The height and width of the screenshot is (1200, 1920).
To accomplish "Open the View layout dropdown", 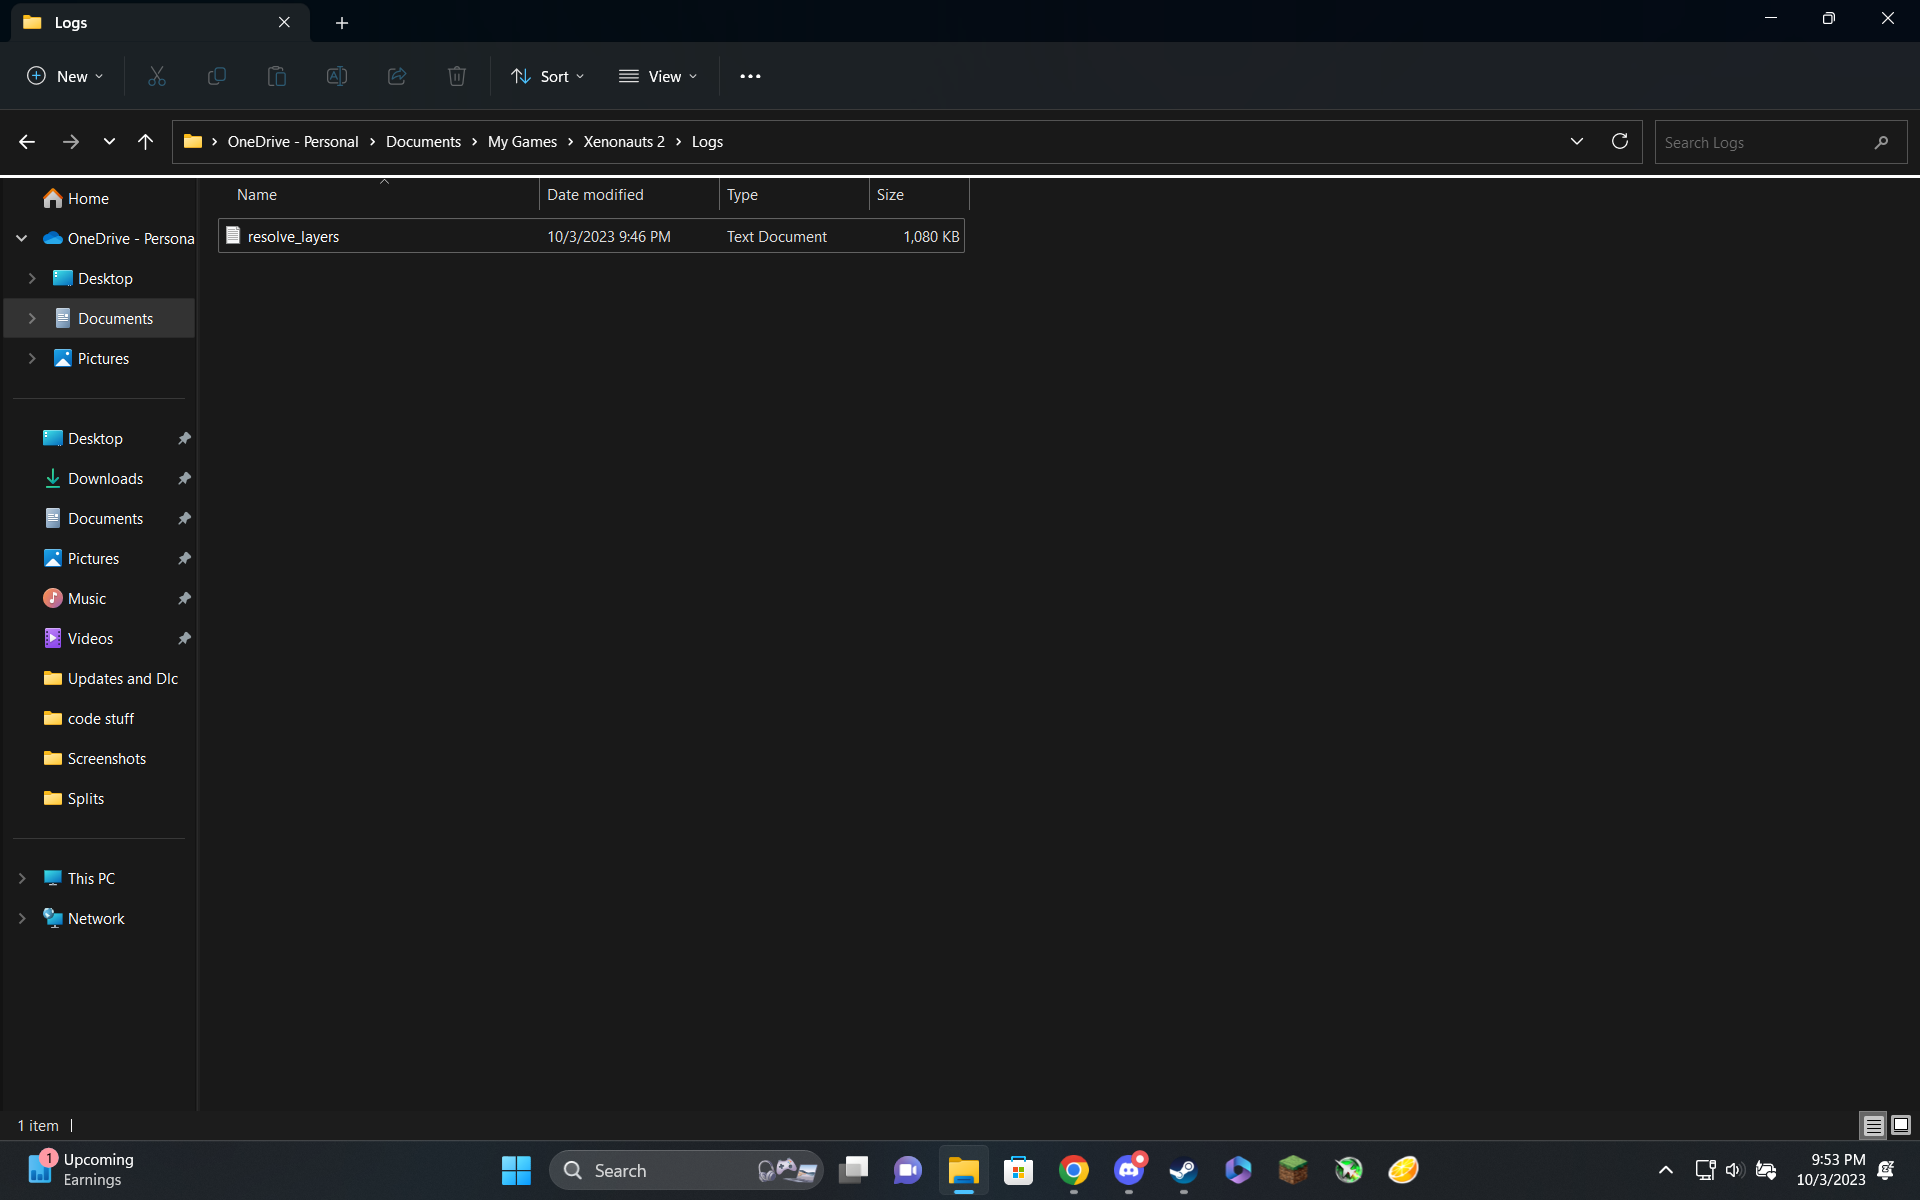I will tap(658, 76).
